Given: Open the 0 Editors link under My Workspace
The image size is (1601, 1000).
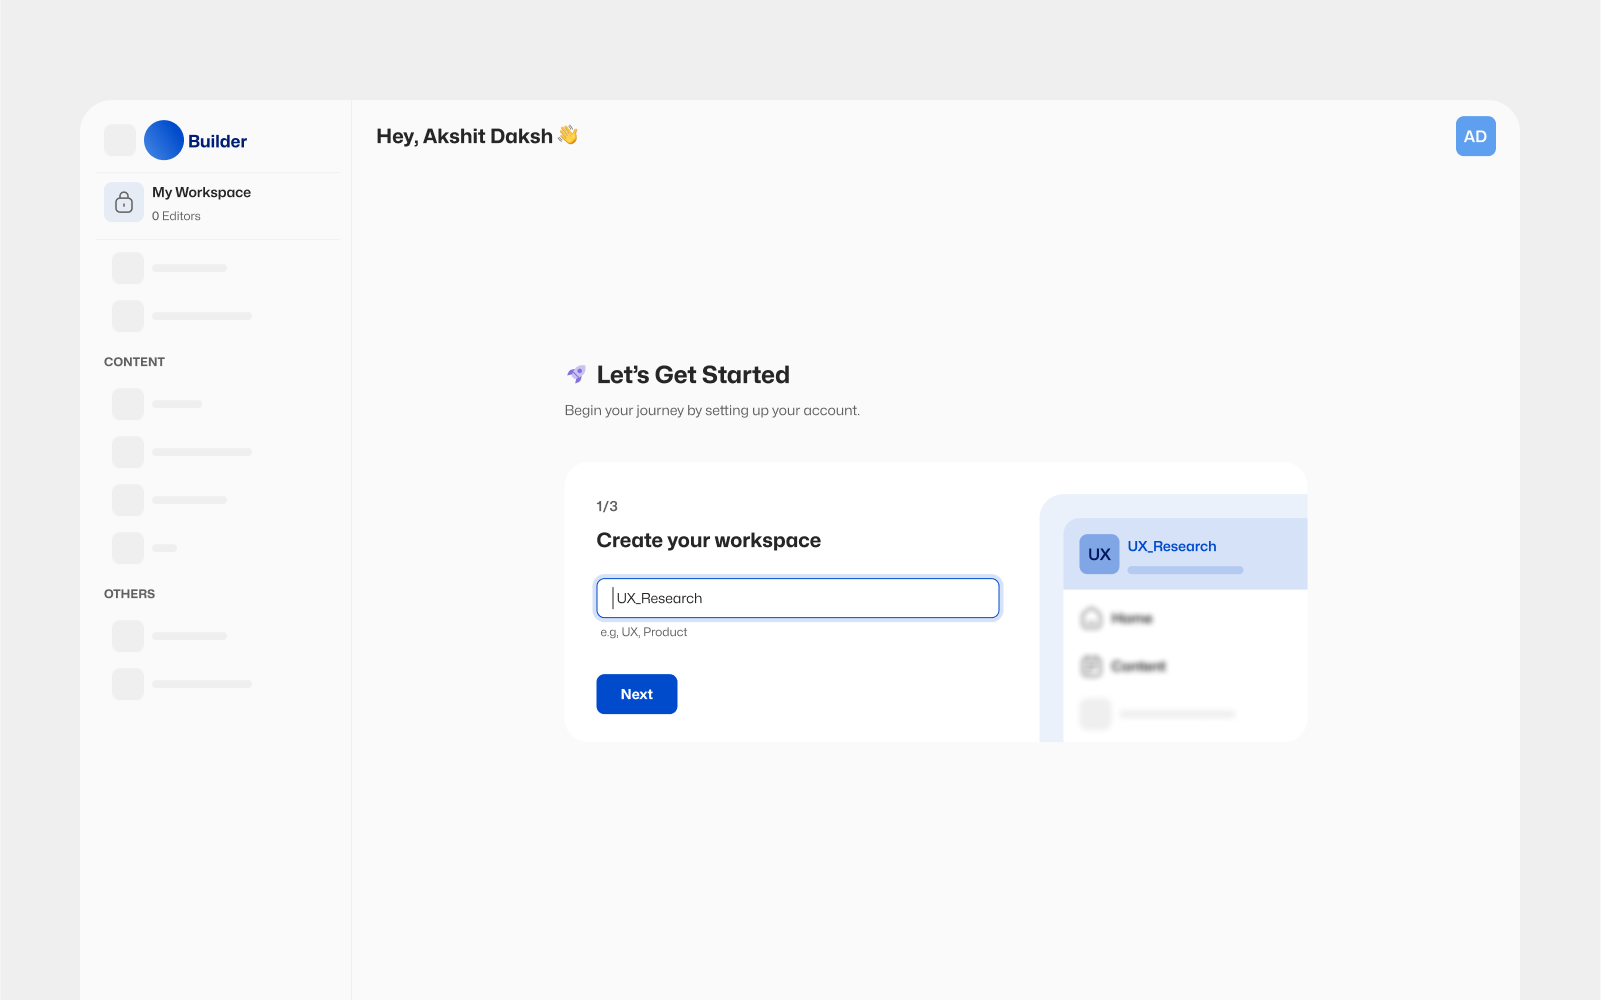Looking at the screenshot, I should pyautogui.click(x=176, y=215).
